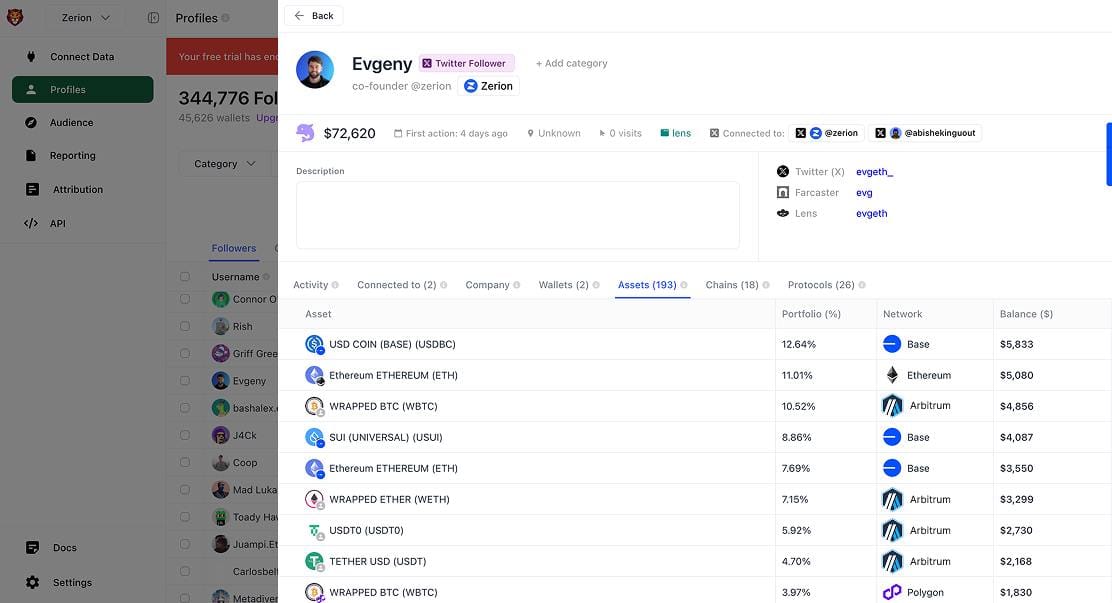Click the Reporting sidebar icon
The width and height of the screenshot is (1112, 603).
click(32, 156)
